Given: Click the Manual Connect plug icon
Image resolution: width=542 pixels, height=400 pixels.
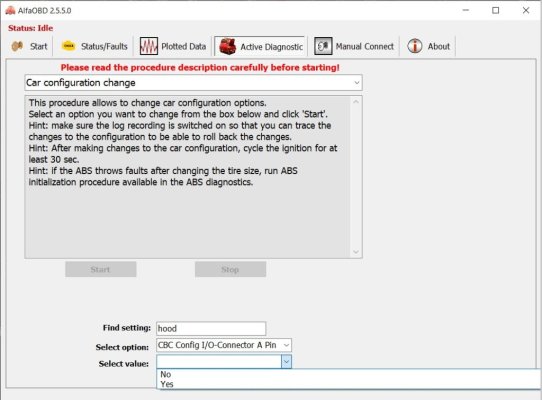Looking at the screenshot, I should click(323, 46).
